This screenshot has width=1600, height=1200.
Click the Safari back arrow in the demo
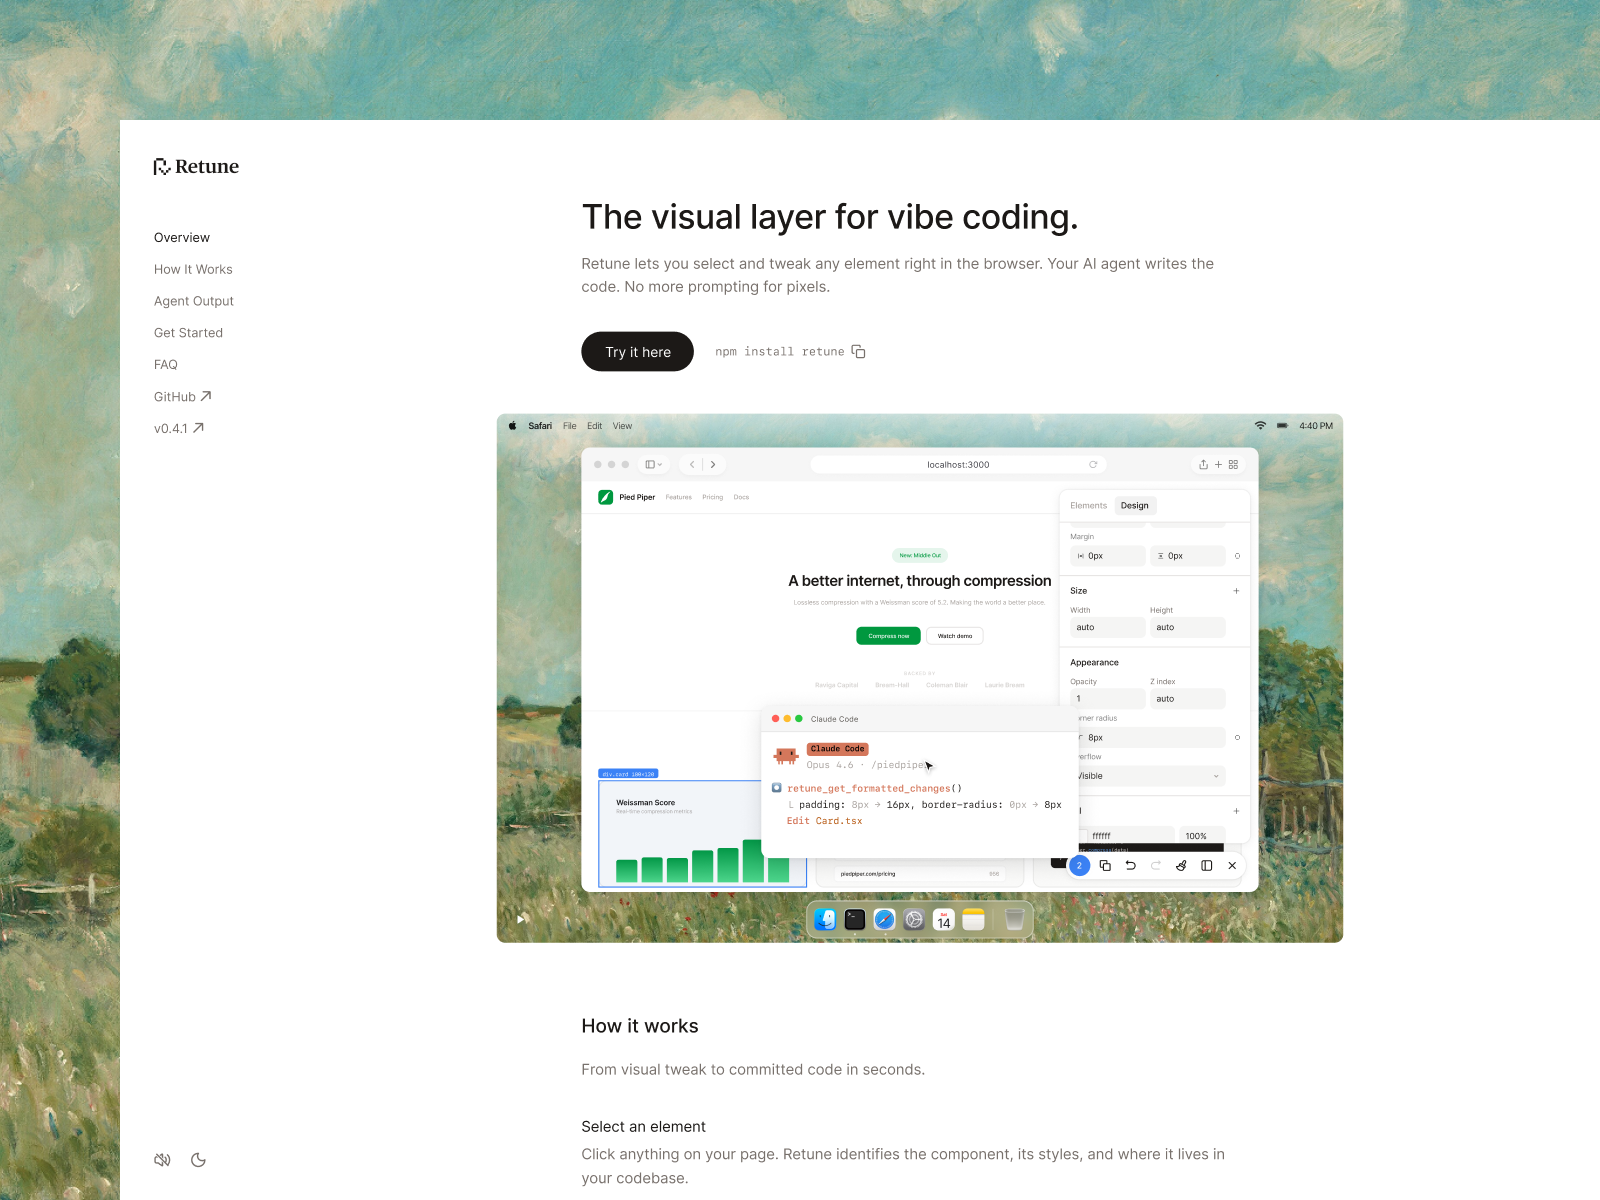point(692,465)
